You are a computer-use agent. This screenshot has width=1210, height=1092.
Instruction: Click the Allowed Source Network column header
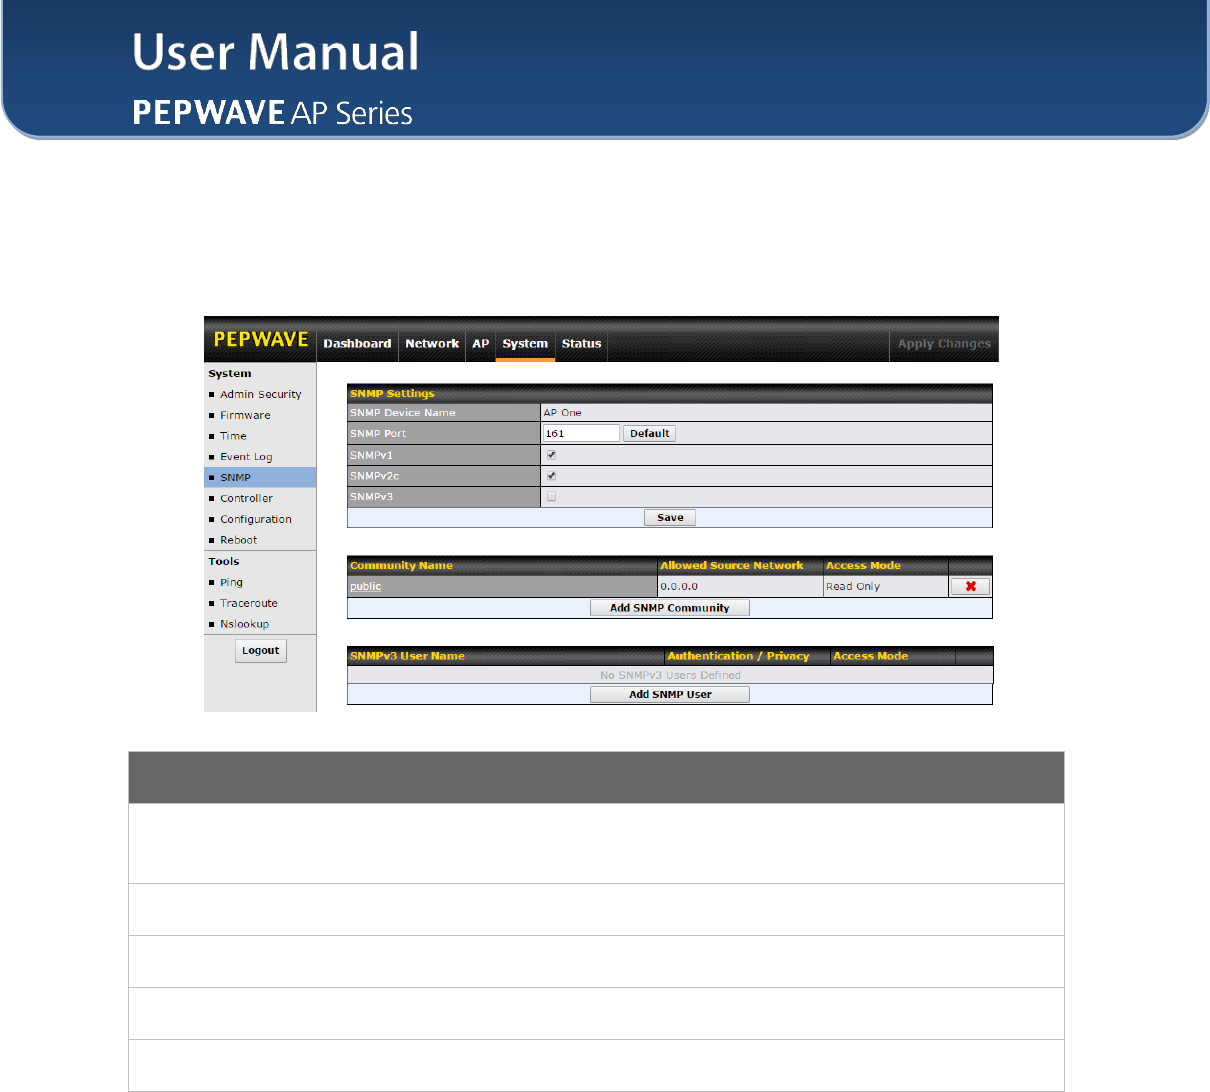(740, 566)
